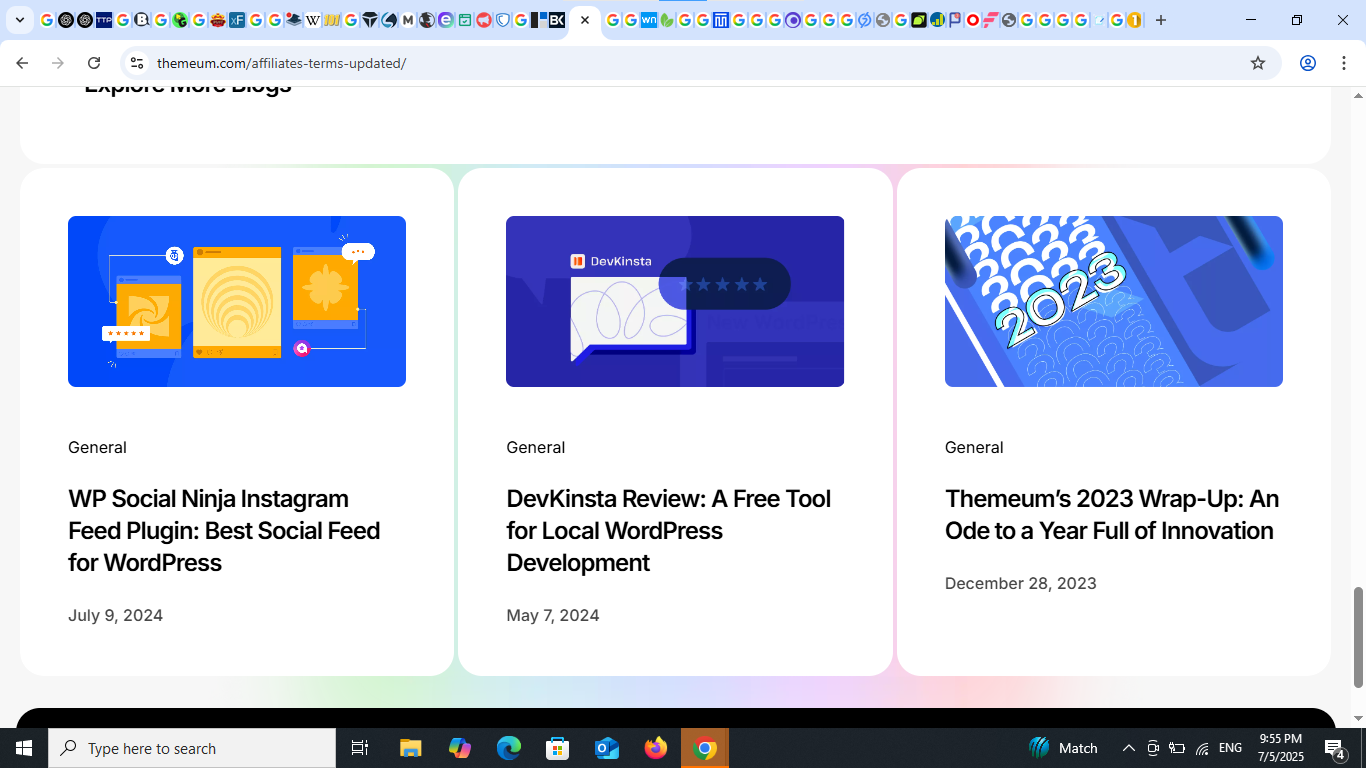Switch to the BK favicon tab
This screenshot has width=1366, height=768.
[x=557, y=20]
